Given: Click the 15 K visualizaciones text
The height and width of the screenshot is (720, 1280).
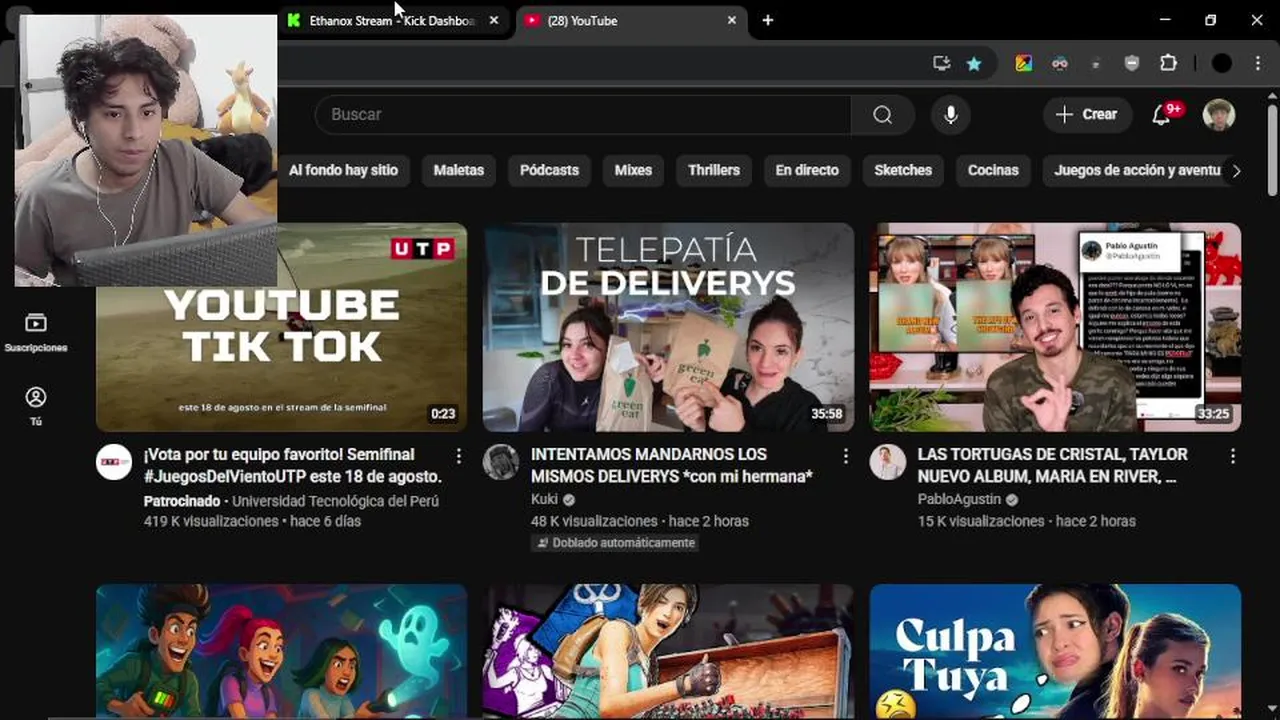Looking at the screenshot, I should click(981, 521).
